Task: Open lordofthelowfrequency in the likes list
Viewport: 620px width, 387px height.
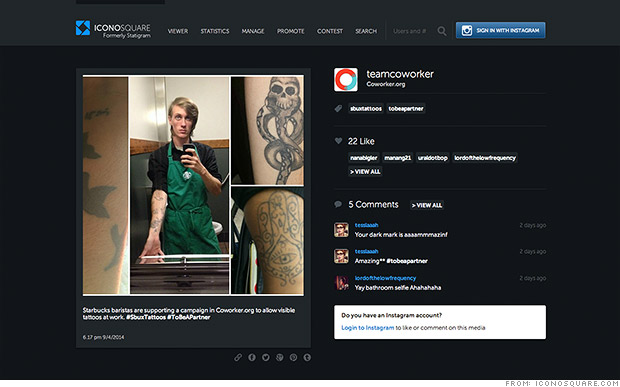Action: (x=485, y=158)
